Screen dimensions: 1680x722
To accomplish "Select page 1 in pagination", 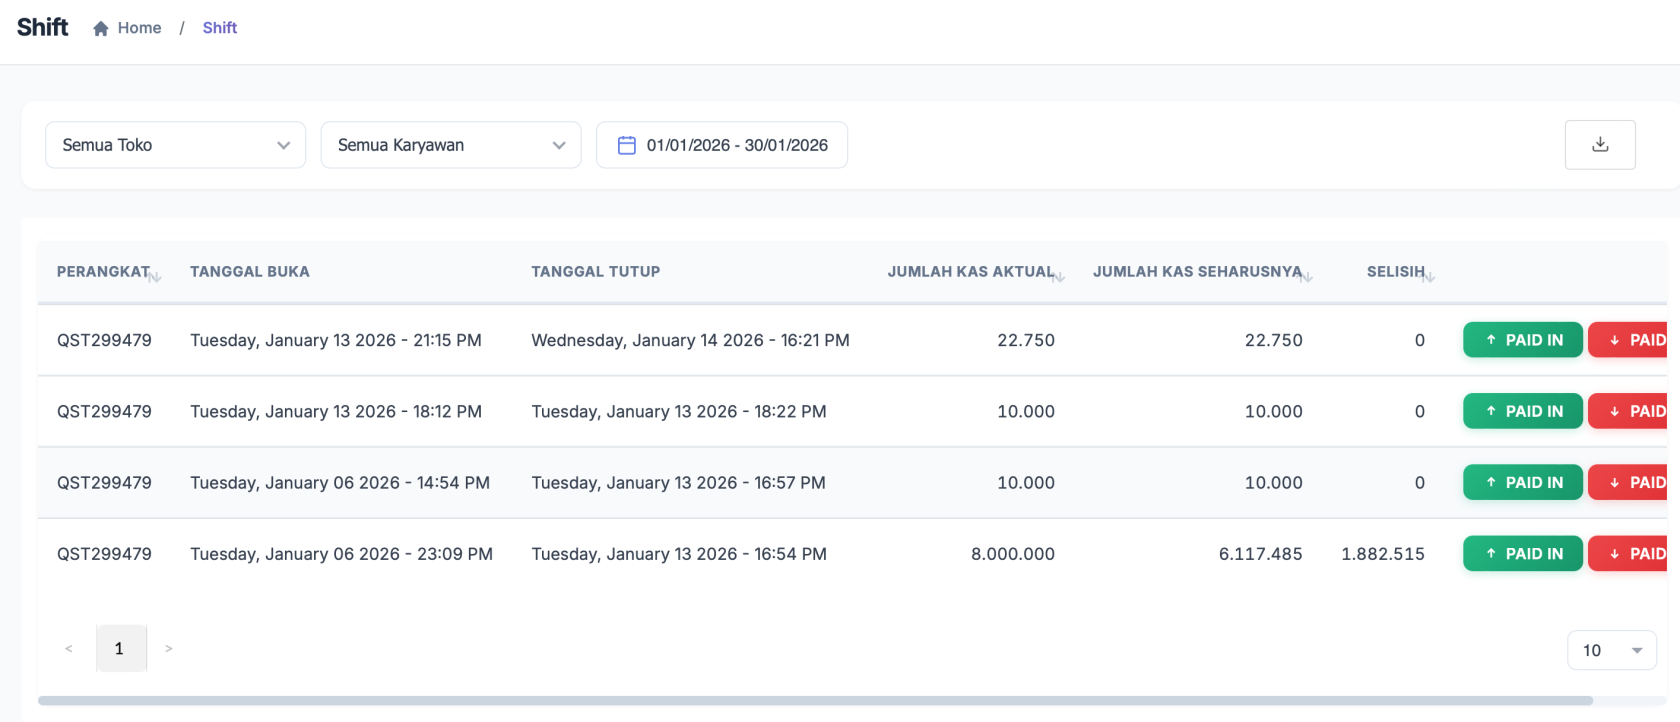I will (x=120, y=649).
